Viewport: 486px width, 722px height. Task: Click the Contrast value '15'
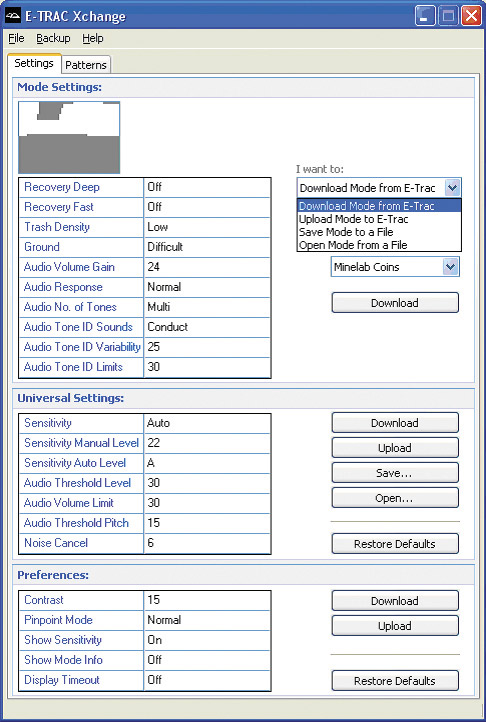(207, 600)
